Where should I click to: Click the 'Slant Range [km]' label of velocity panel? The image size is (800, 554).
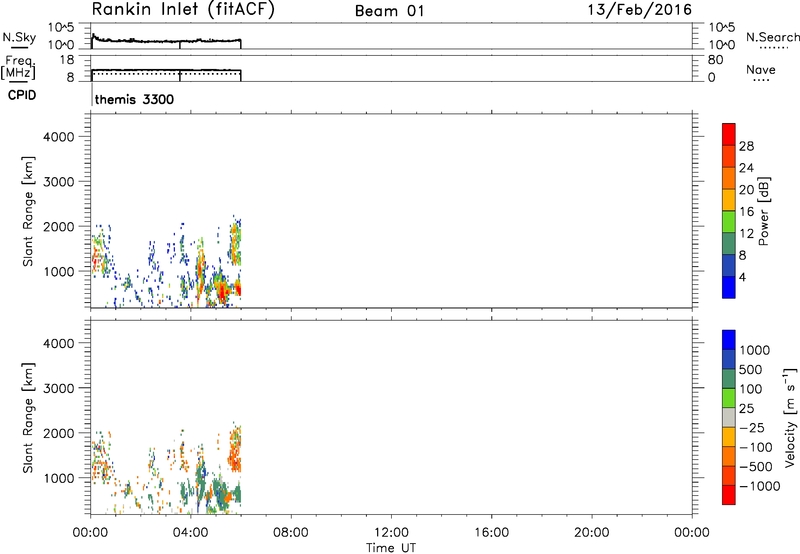click(28, 418)
